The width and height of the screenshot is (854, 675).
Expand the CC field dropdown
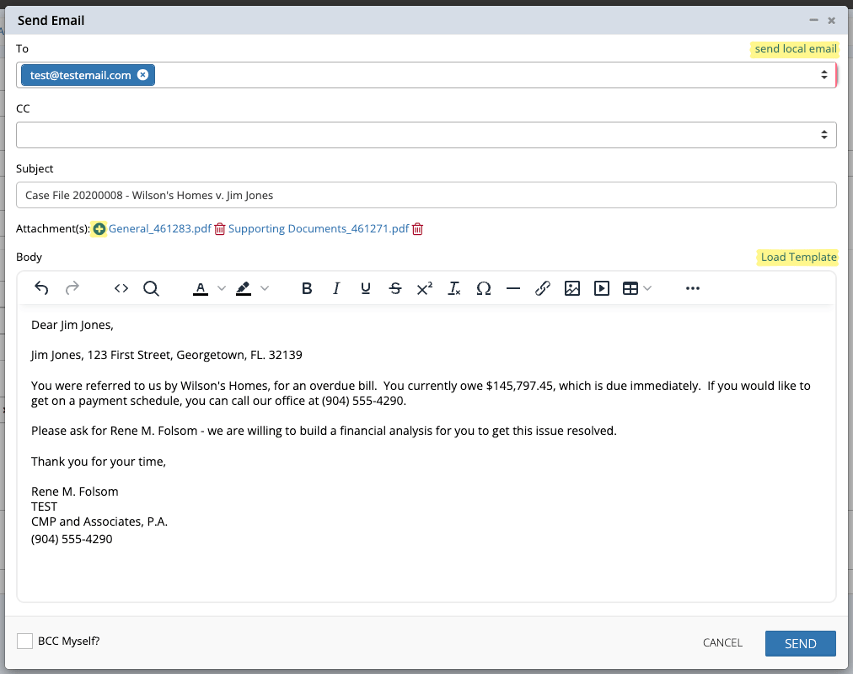pyautogui.click(x=824, y=135)
